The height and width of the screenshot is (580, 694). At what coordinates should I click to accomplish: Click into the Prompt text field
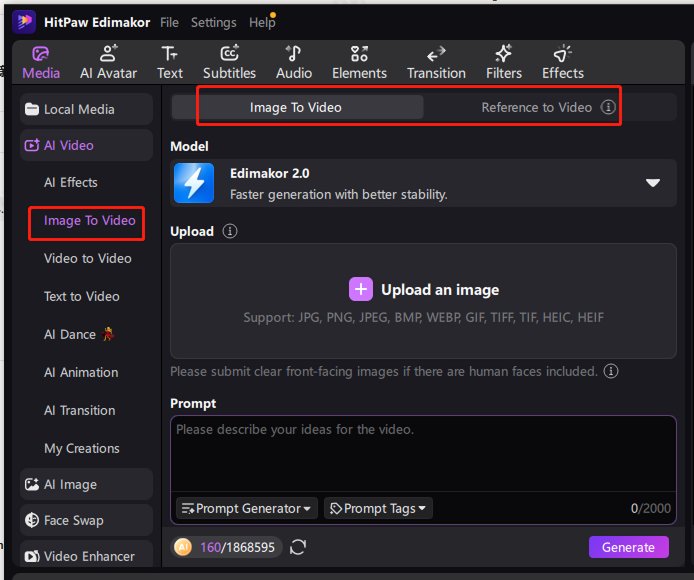tap(423, 455)
